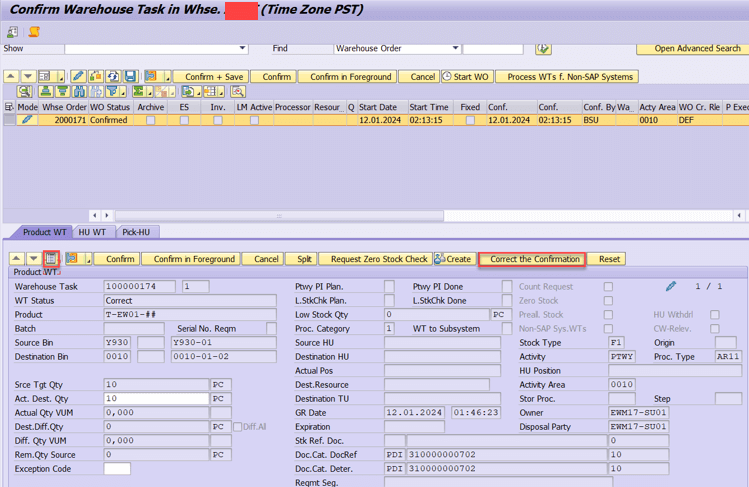Image resolution: width=749 pixels, height=487 pixels.
Task: Click the Correct the Confirmation button
Action: click(533, 259)
